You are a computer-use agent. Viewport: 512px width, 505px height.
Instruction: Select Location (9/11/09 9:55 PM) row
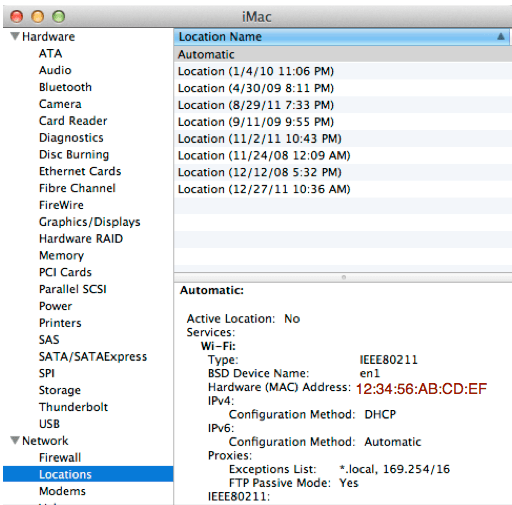343,122
